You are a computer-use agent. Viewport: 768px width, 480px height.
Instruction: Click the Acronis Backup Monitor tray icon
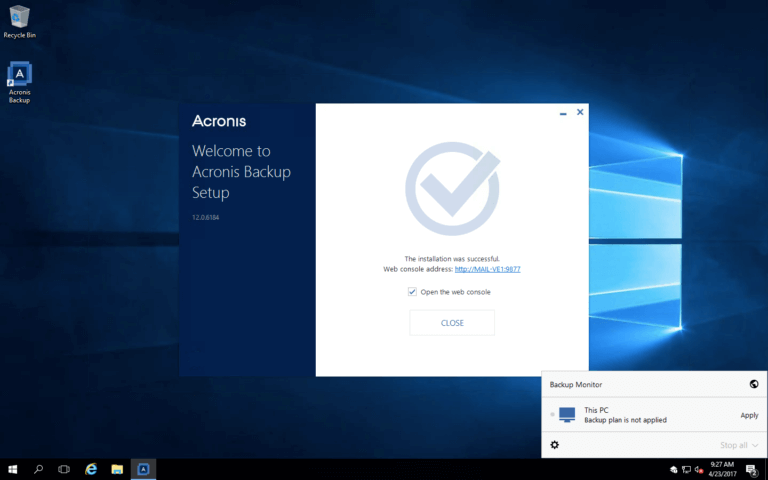pyautogui.click(x=673, y=470)
